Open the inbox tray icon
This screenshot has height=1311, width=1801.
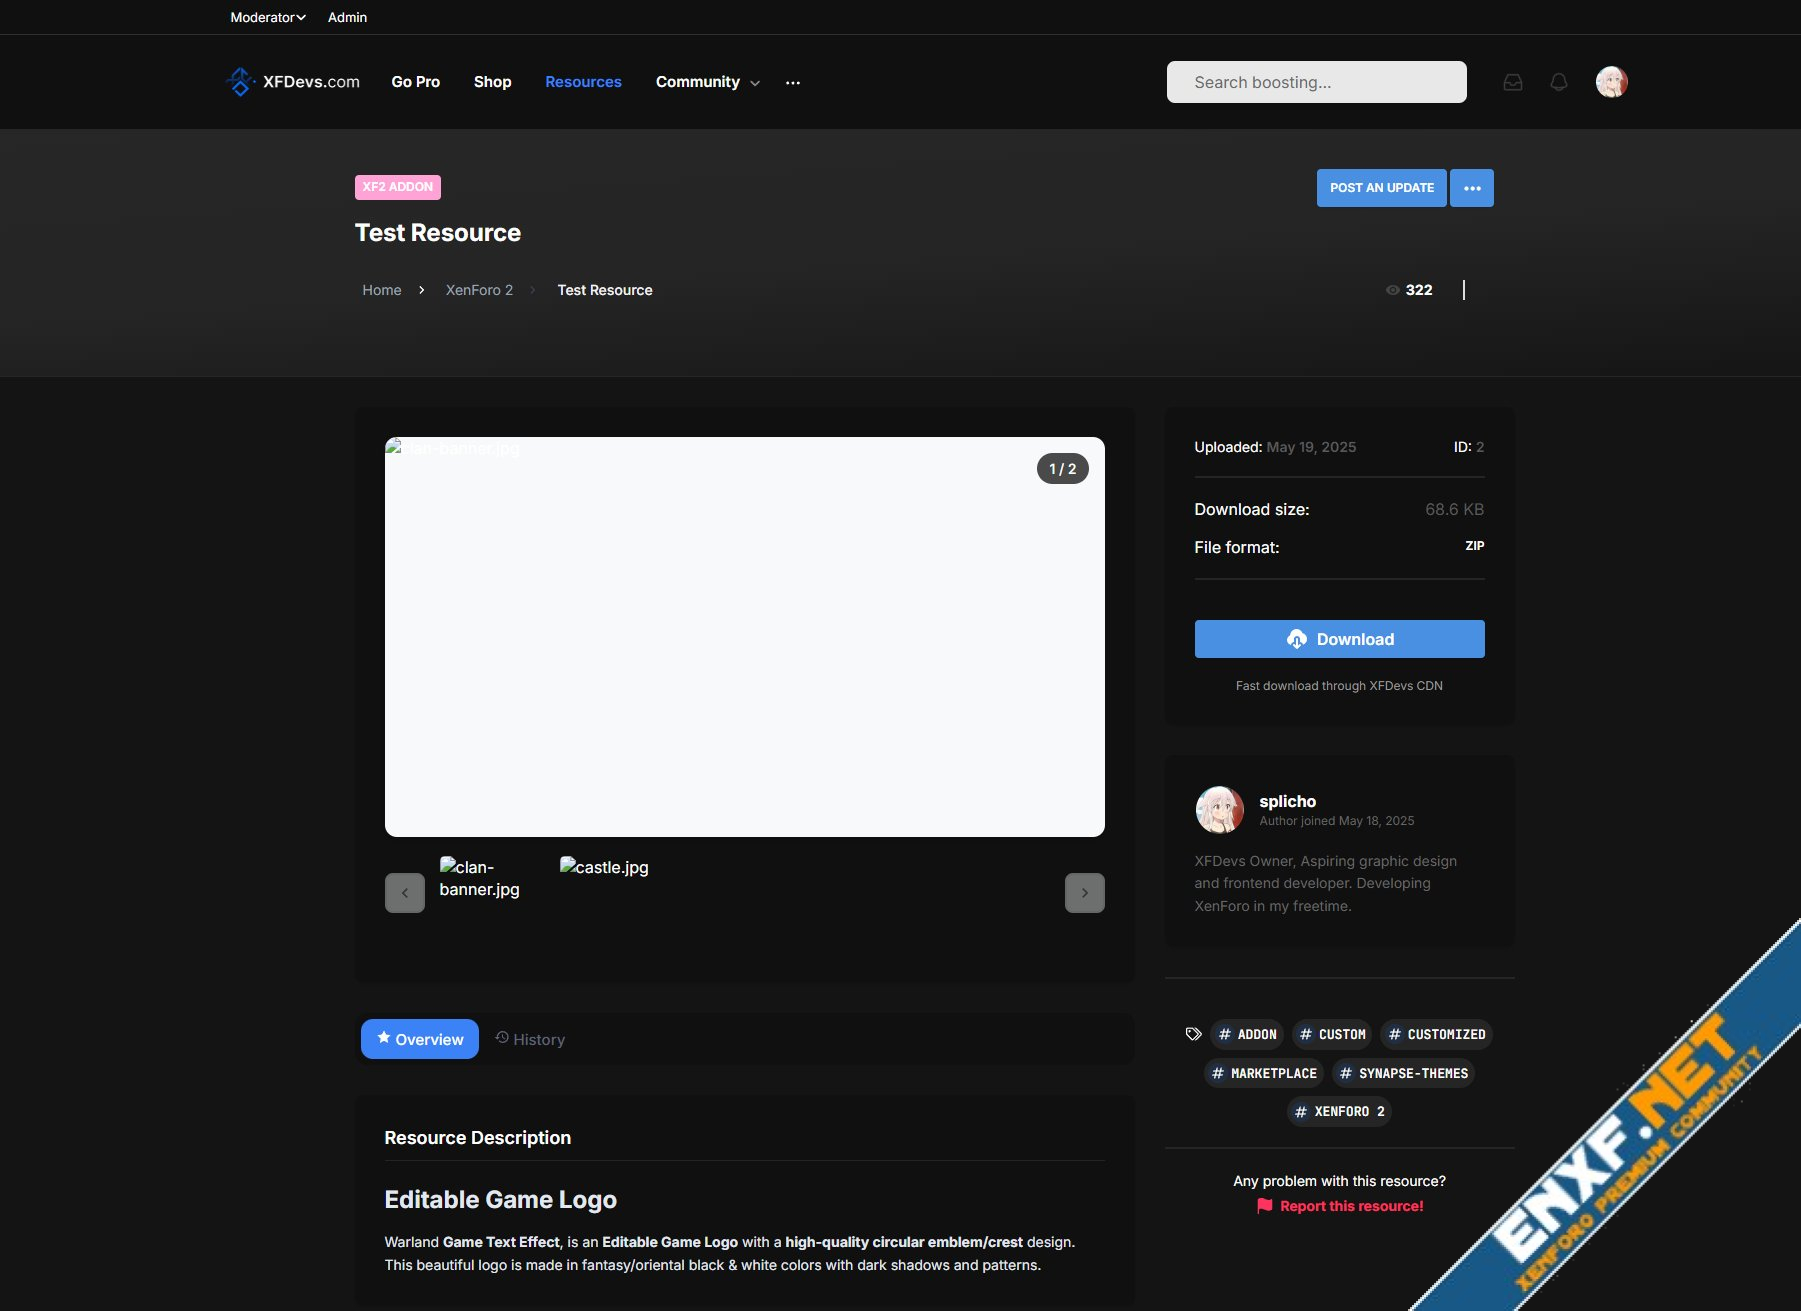[1512, 82]
